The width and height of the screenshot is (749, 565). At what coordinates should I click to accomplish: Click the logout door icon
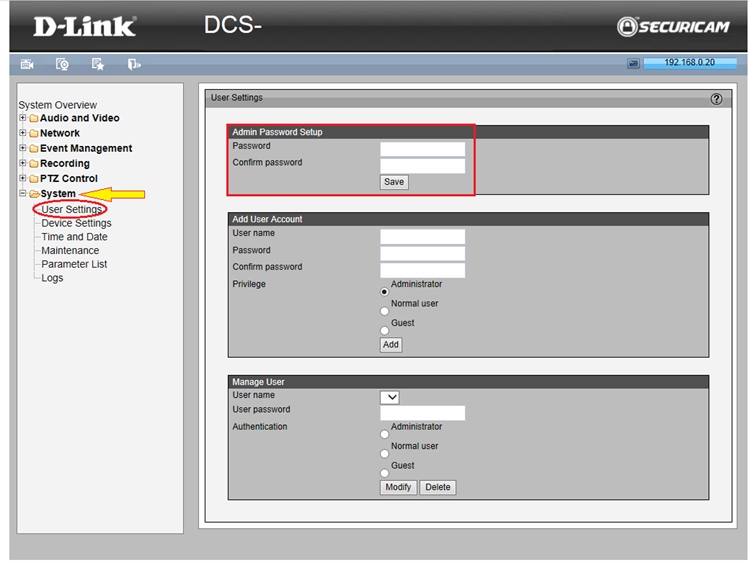(134, 65)
